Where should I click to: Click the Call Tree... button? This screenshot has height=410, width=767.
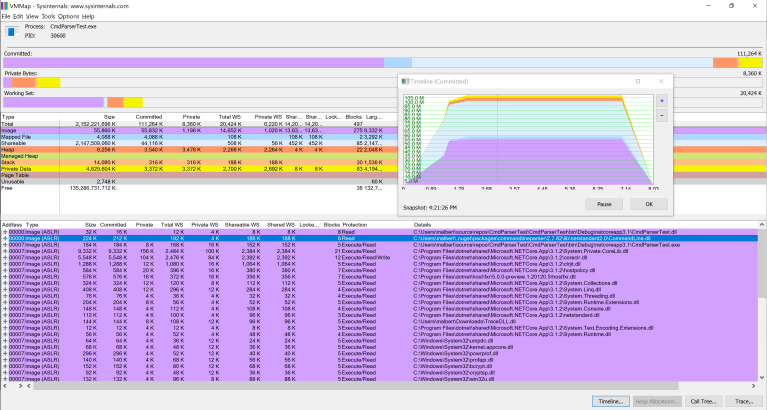click(703, 400)
